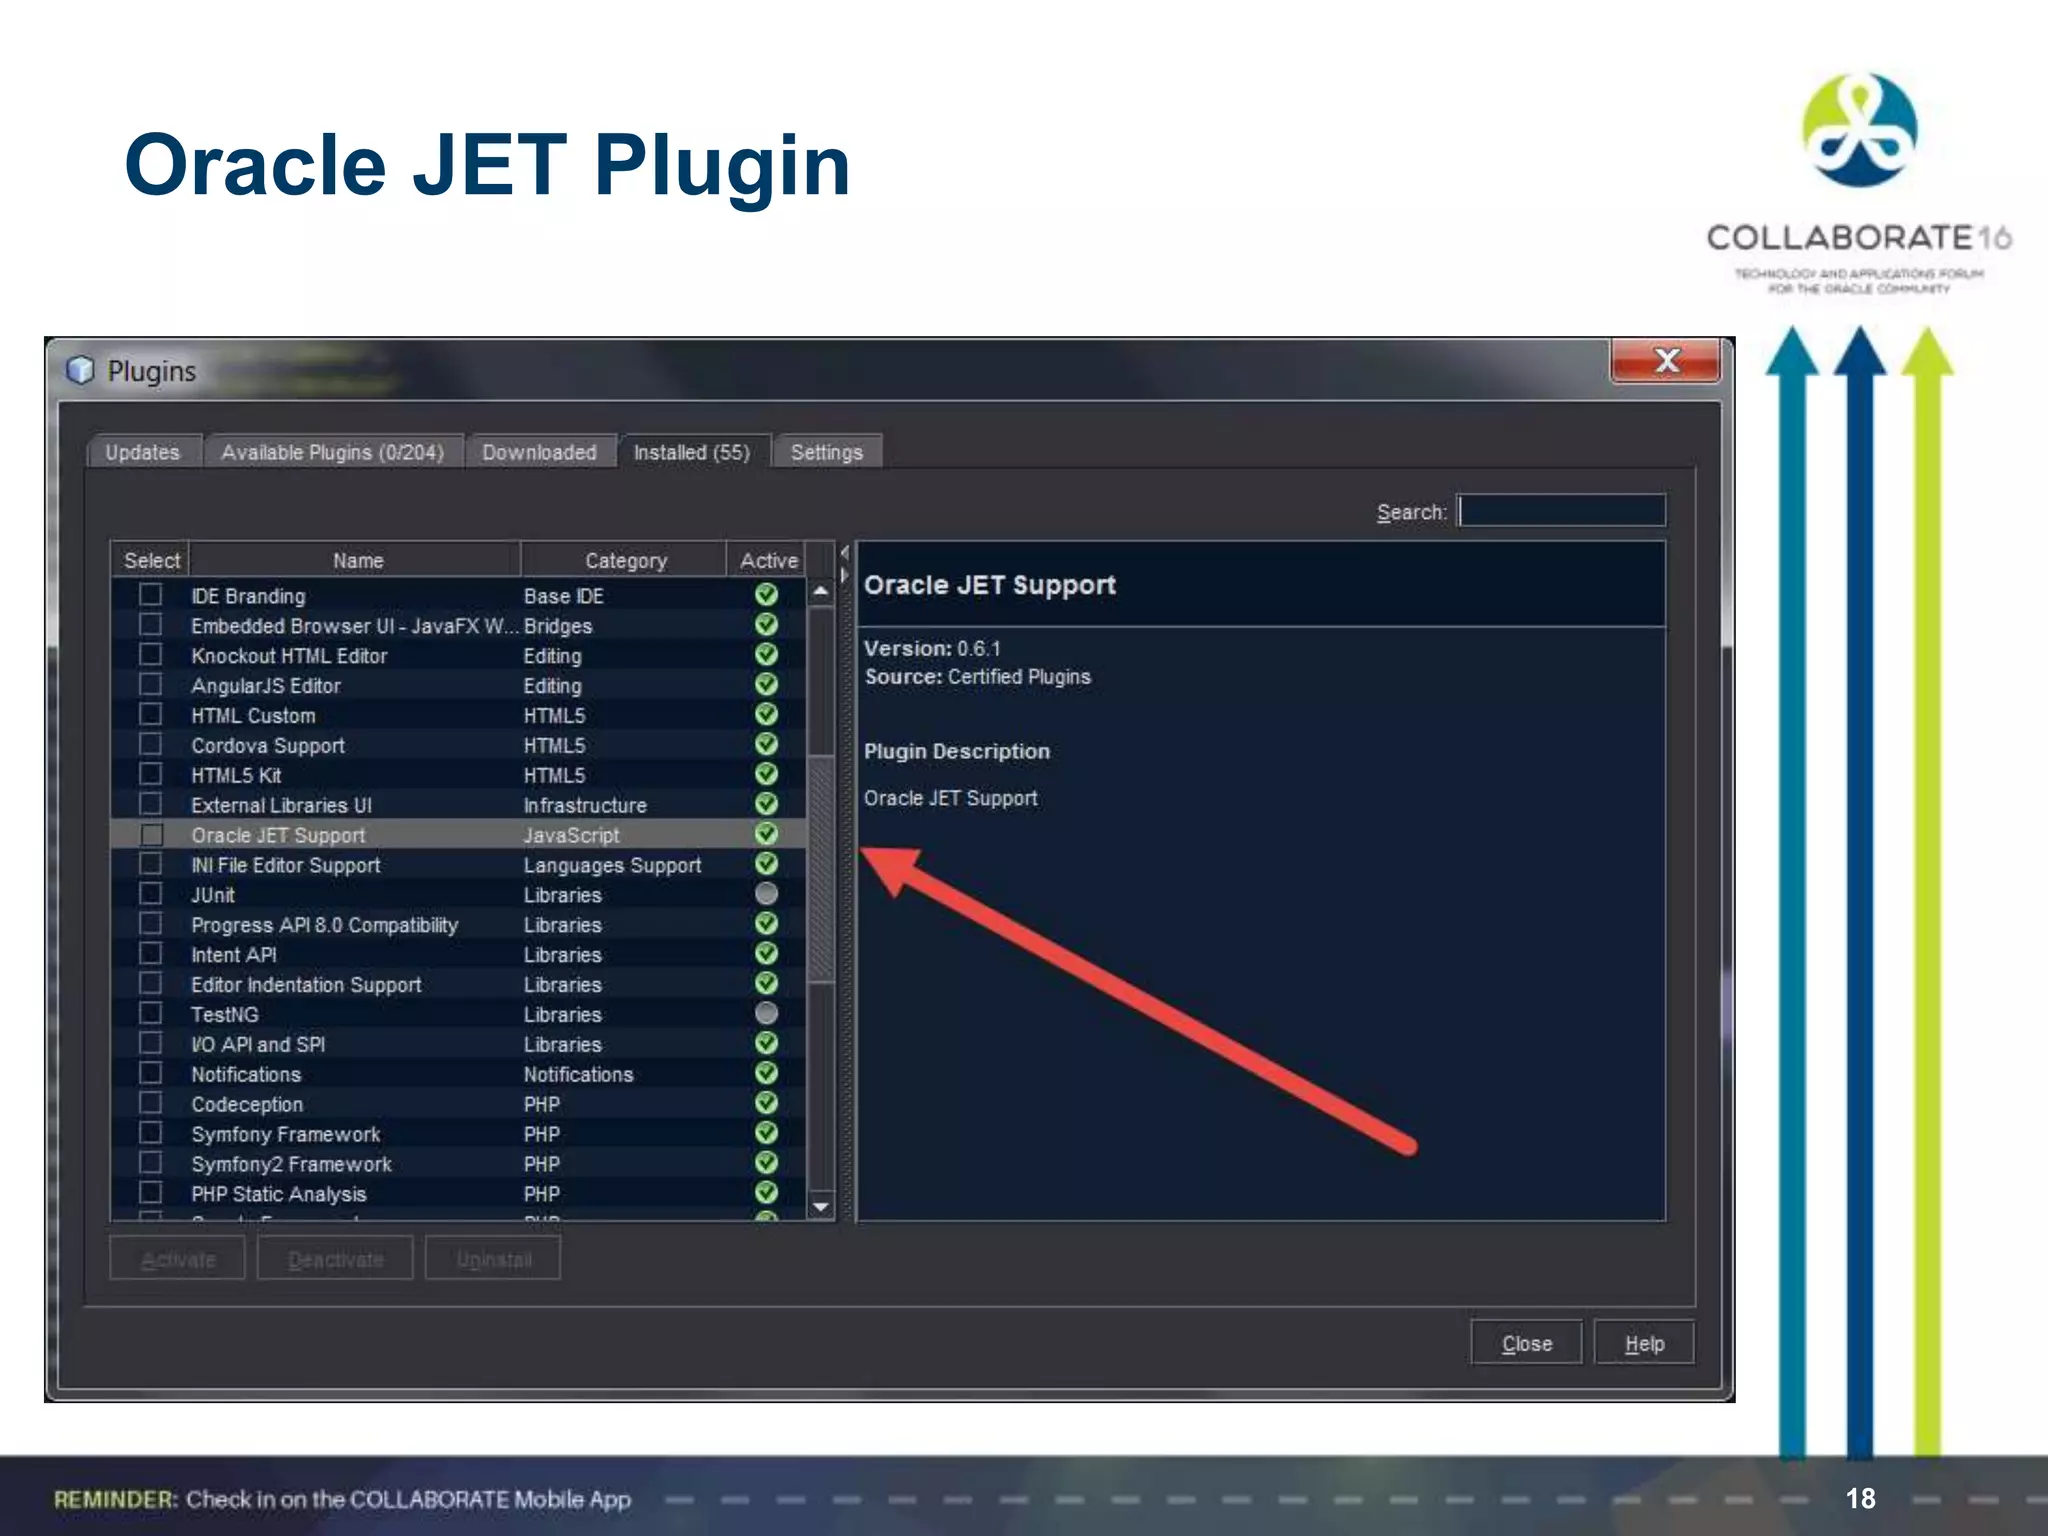The width and height of the screenshot is (2048, 1536).
Task: Check the JUnit plugin checkbox
Action: coord(151,894)
